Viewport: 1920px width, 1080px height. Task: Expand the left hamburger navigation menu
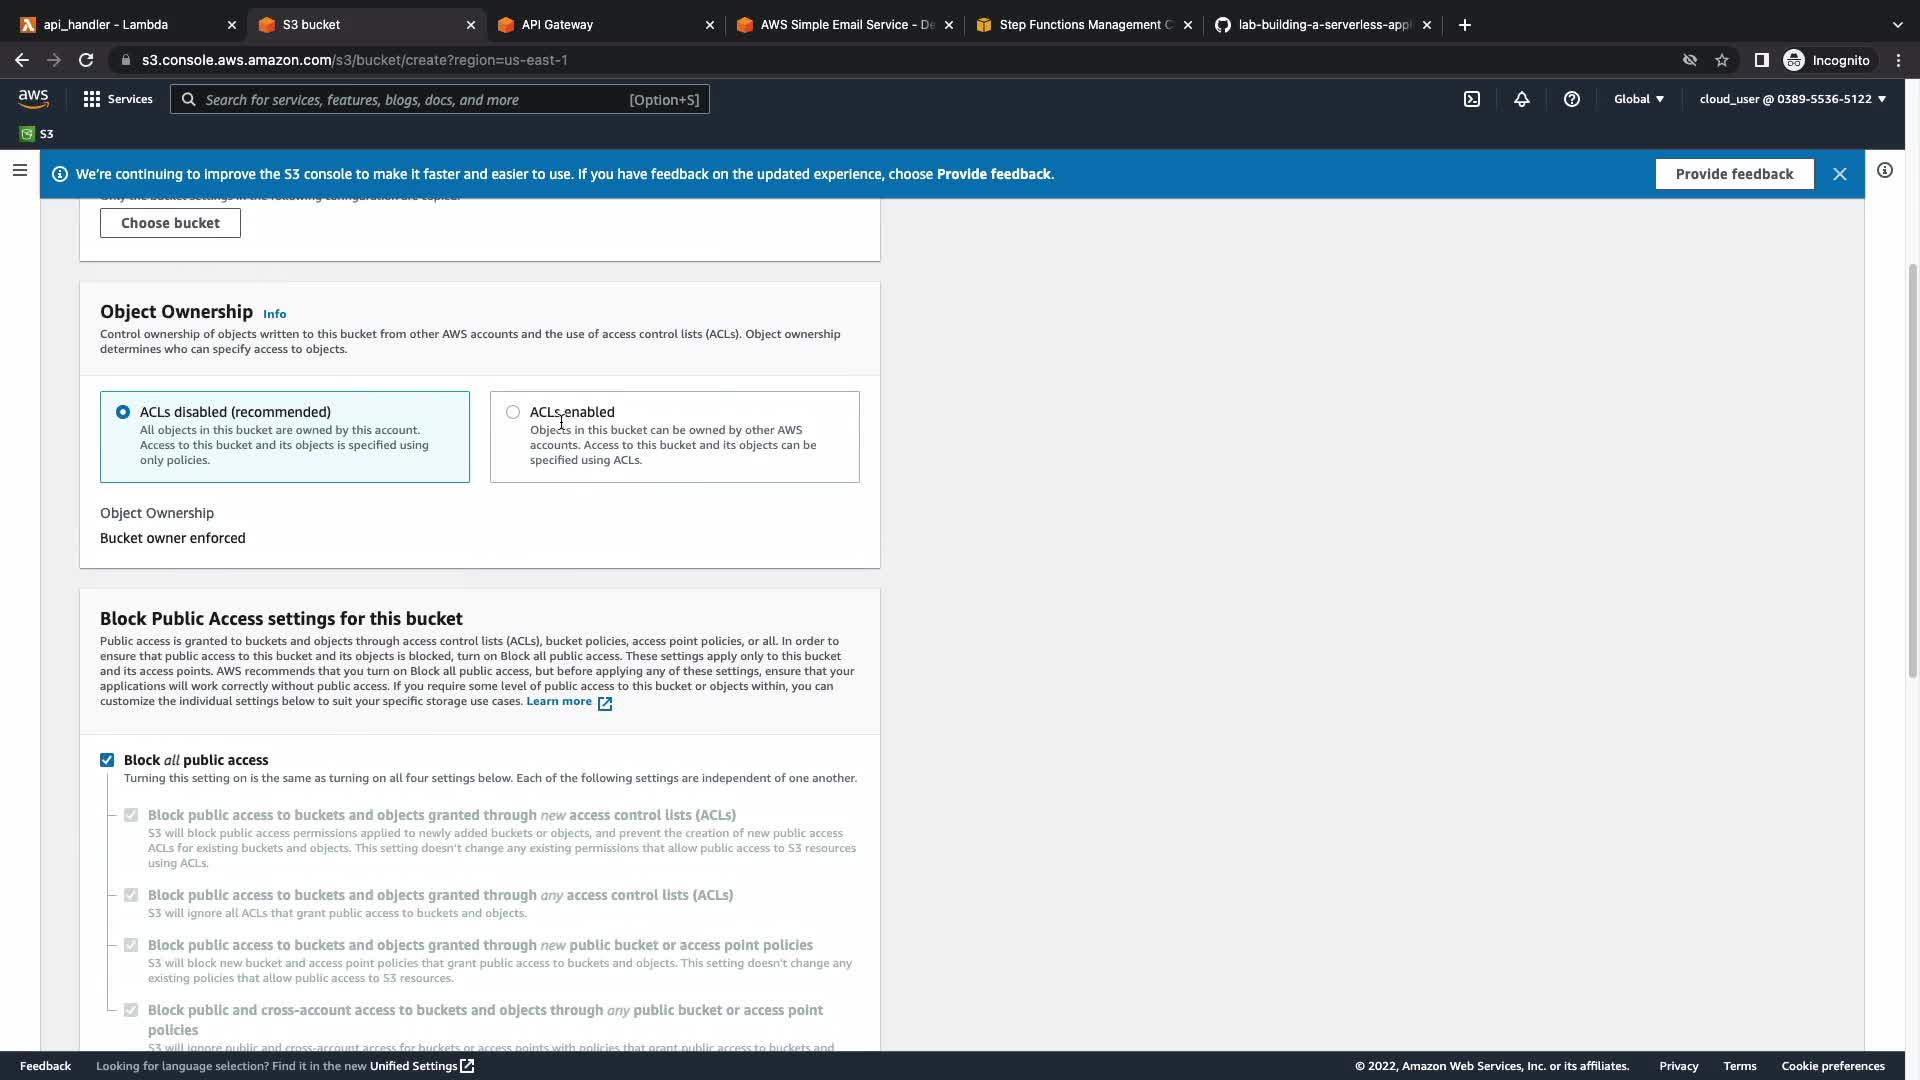[x=19, y=170]
